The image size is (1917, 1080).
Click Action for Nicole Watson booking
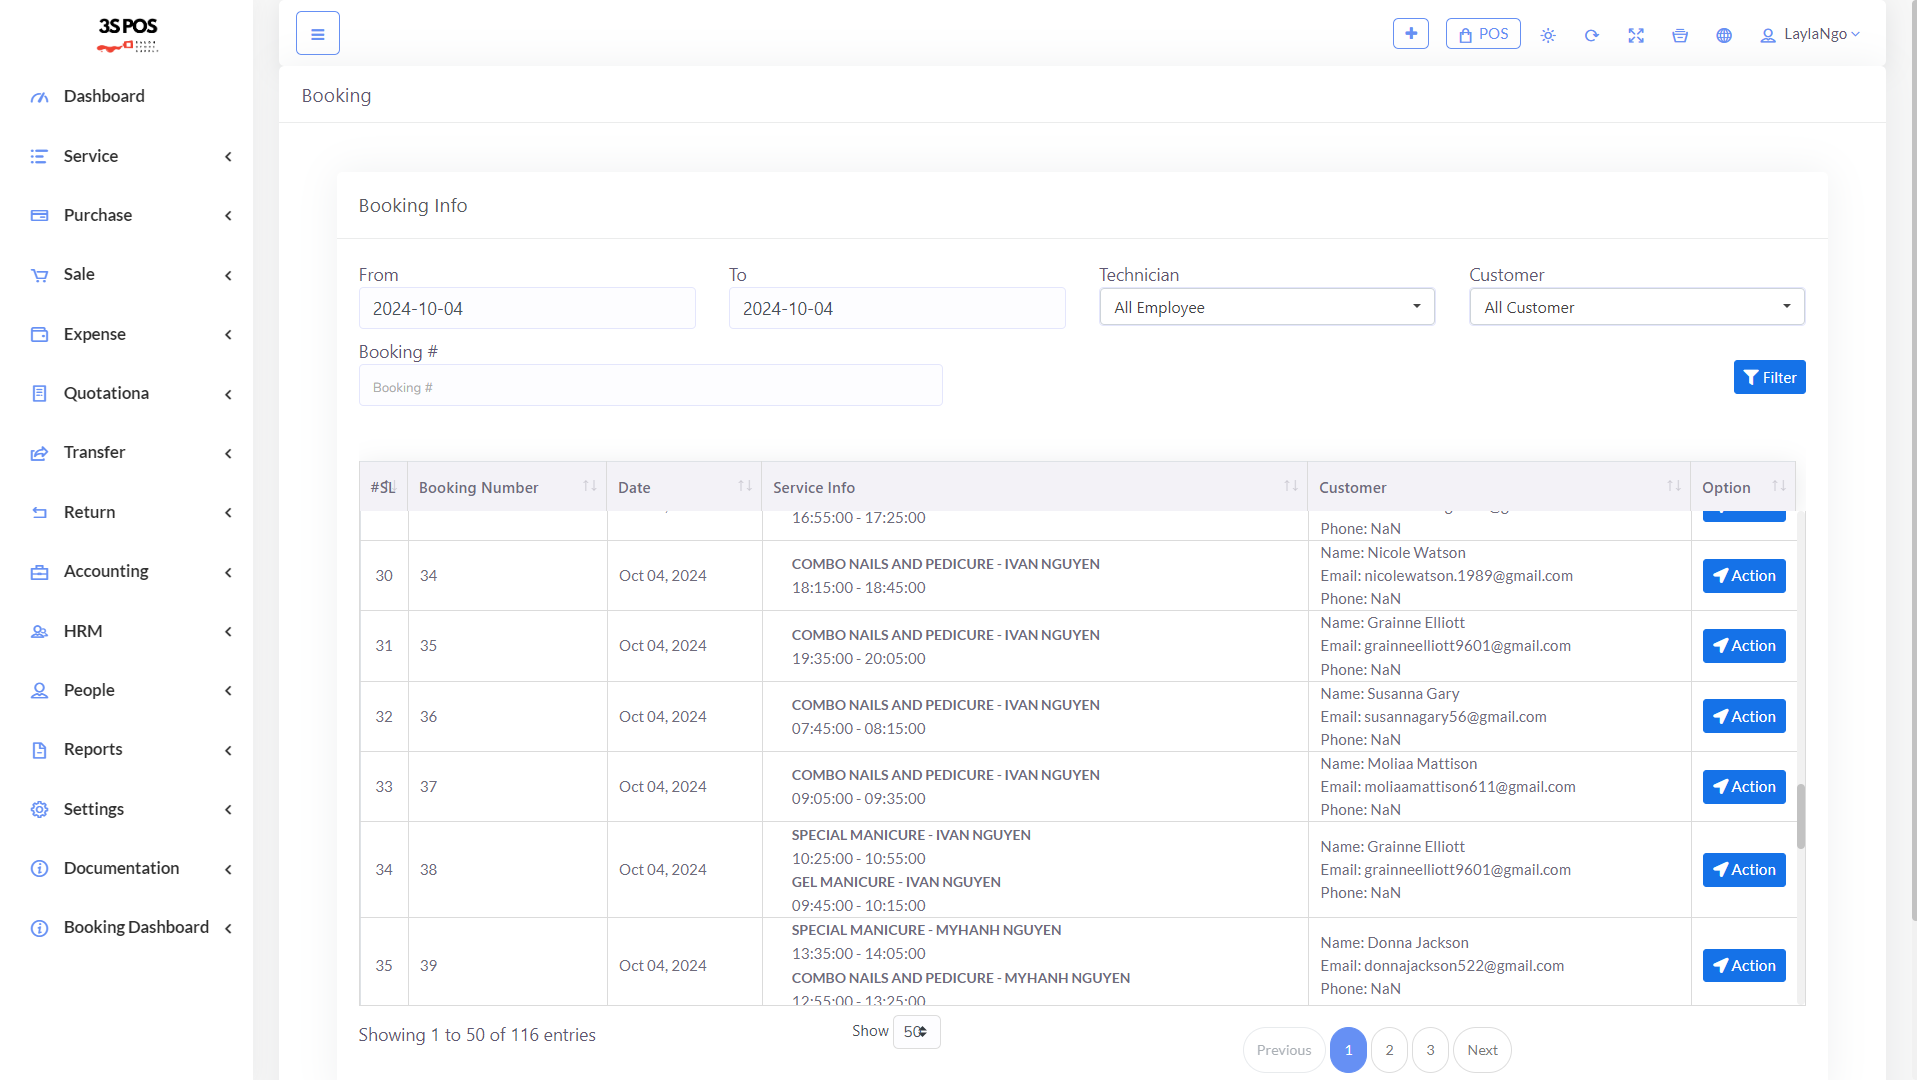(1743, 576)
